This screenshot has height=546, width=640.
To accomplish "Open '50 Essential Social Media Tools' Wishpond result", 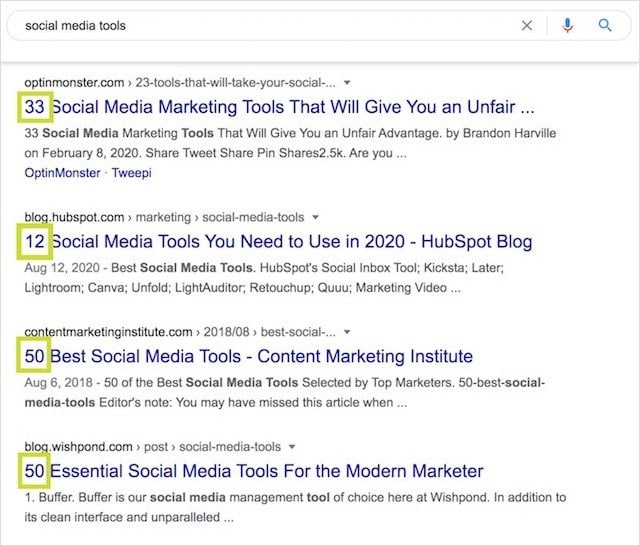I will [266, 471].
